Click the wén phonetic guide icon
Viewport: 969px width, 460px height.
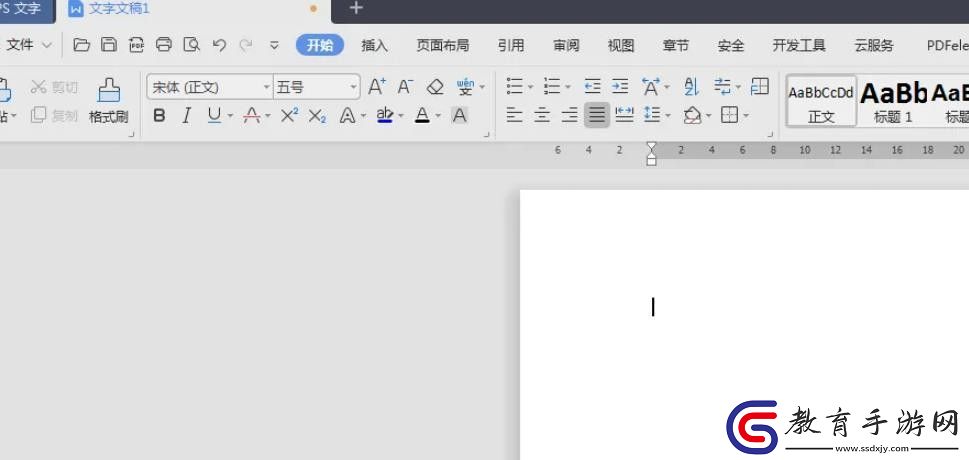(x=465, y=87)
